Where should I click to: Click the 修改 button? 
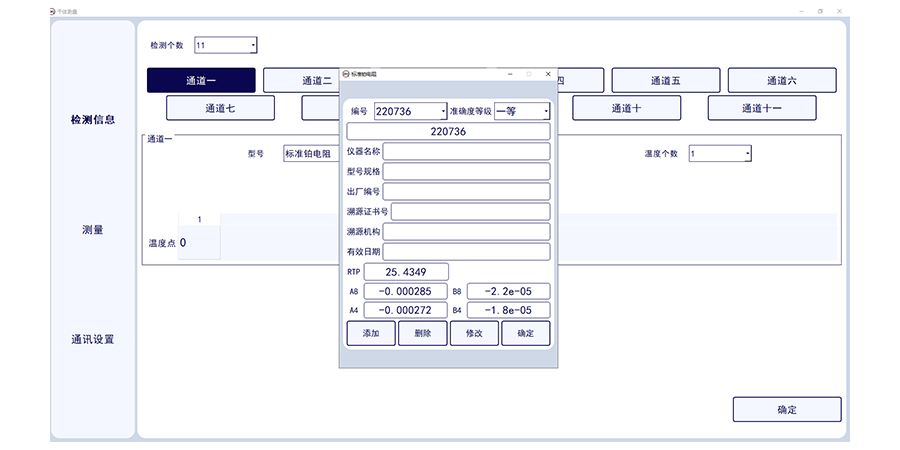pyautogui.click(x=474, y=333)
